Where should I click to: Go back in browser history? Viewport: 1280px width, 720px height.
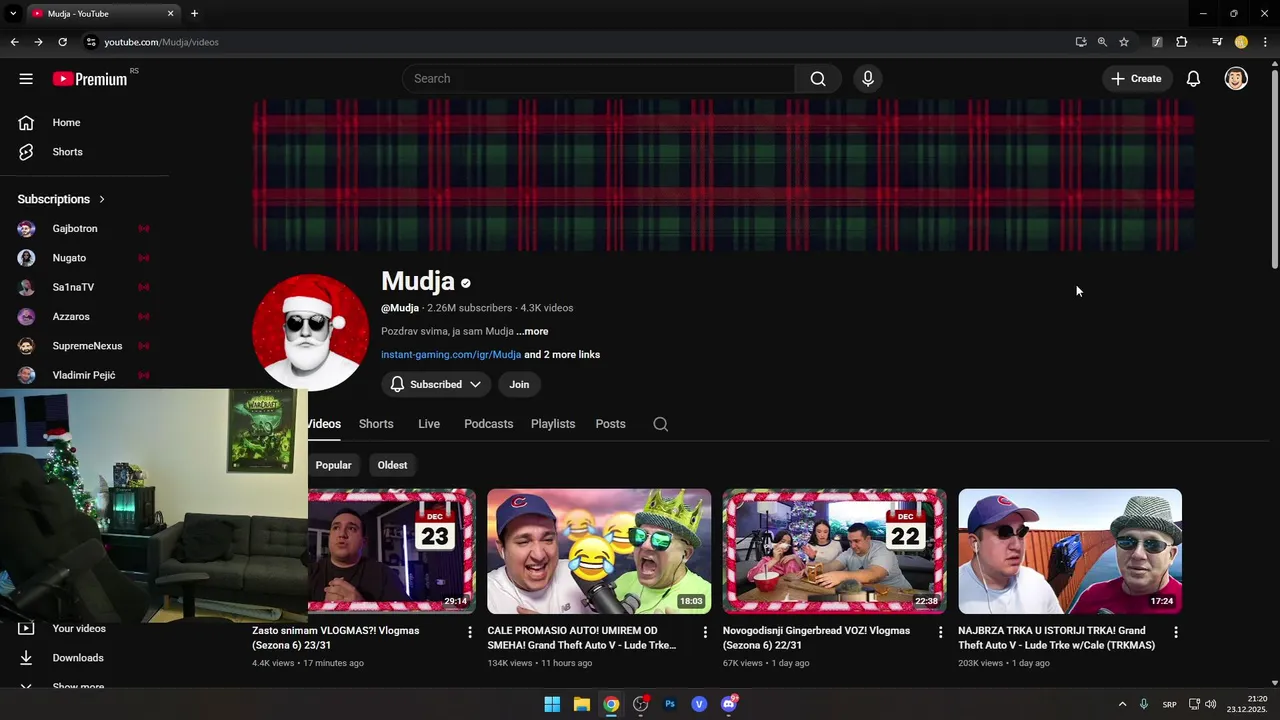(14, 42)
